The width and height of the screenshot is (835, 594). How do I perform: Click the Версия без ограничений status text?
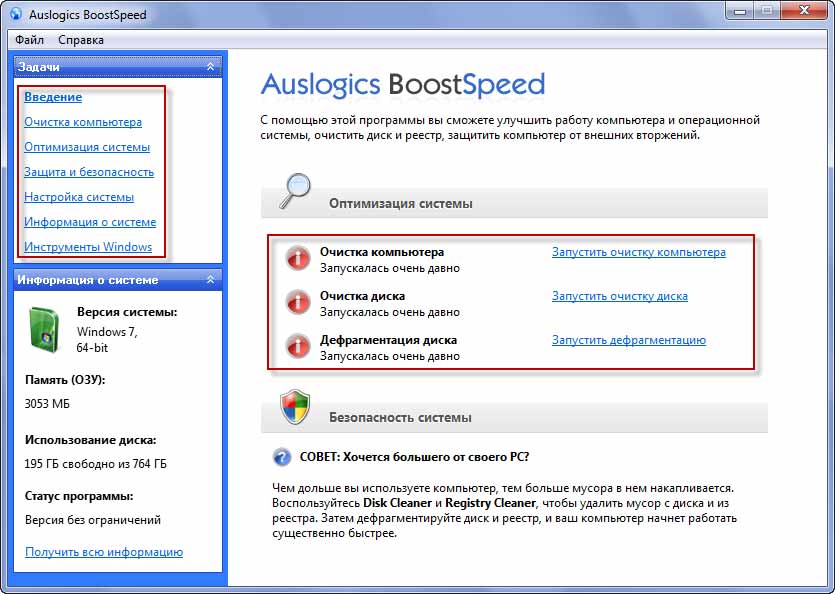click(x=93, y=520)
